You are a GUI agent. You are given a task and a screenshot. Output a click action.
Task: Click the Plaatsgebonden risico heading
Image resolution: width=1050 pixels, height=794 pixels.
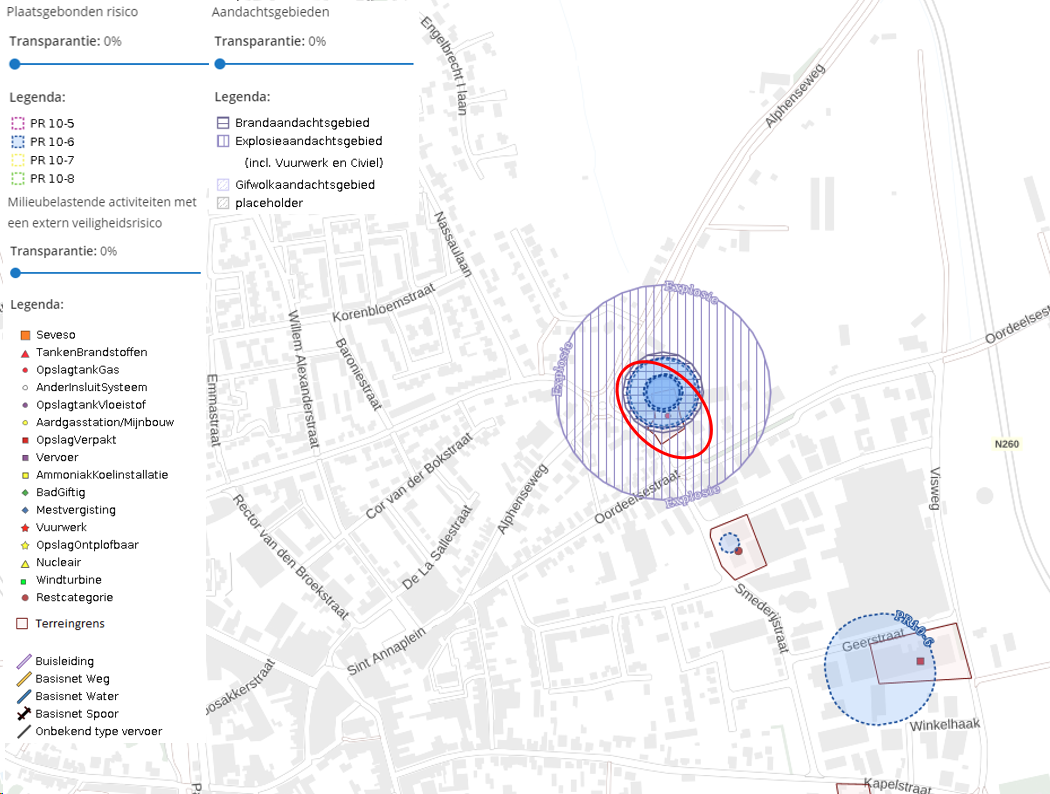[72, 11]
